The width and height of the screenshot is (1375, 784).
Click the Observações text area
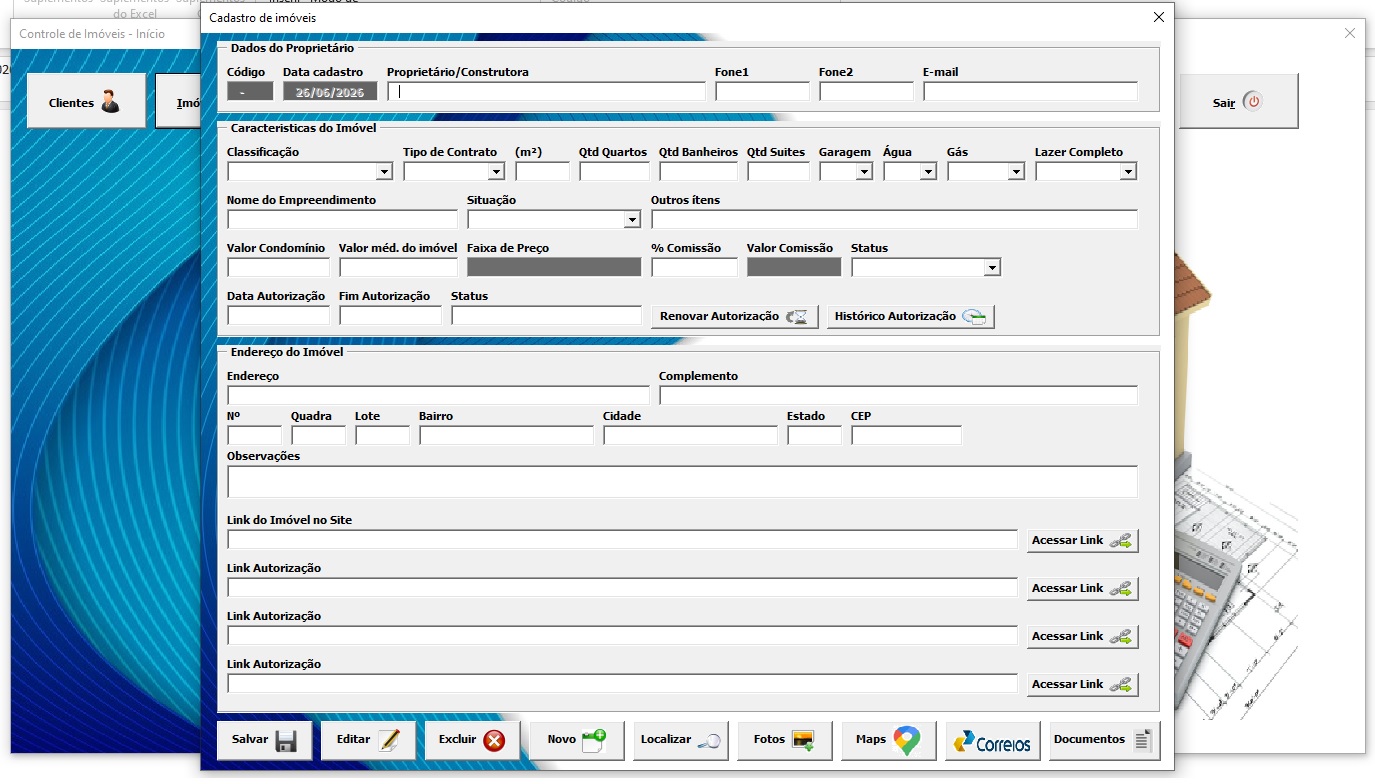[x=682, y=482]
